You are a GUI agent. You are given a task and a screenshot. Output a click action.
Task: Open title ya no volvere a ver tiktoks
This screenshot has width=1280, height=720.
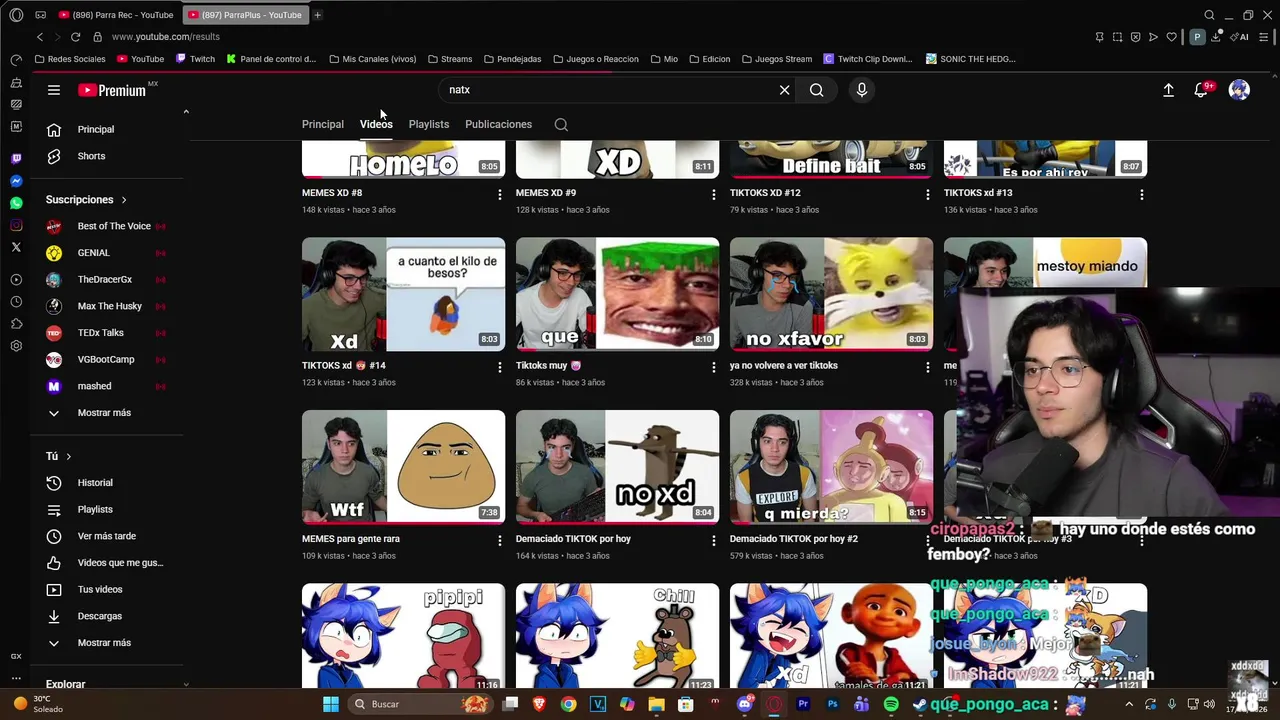(784, 366)
